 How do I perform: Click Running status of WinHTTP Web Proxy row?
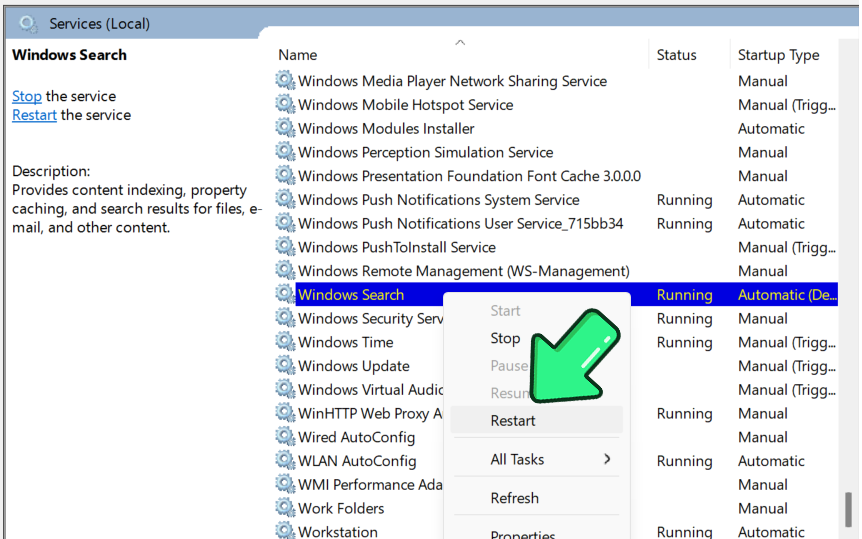pyautogui.click(x=684, y=414)
